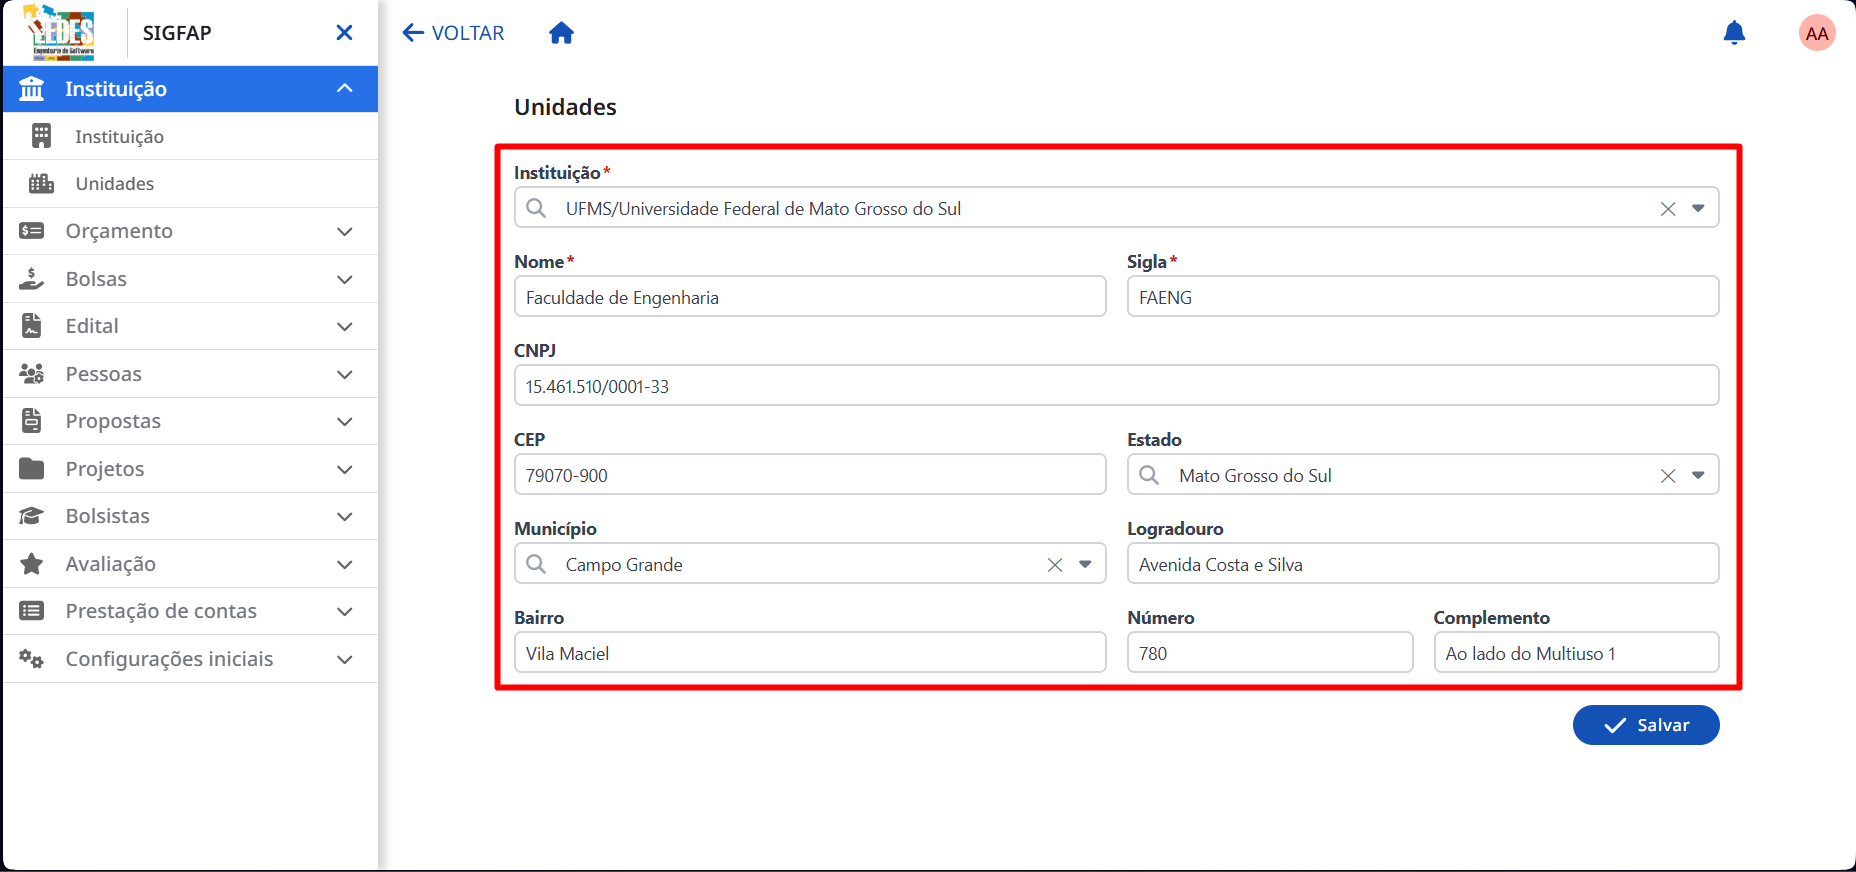Expand the Orçamento menu

click(x=190, y=231)
